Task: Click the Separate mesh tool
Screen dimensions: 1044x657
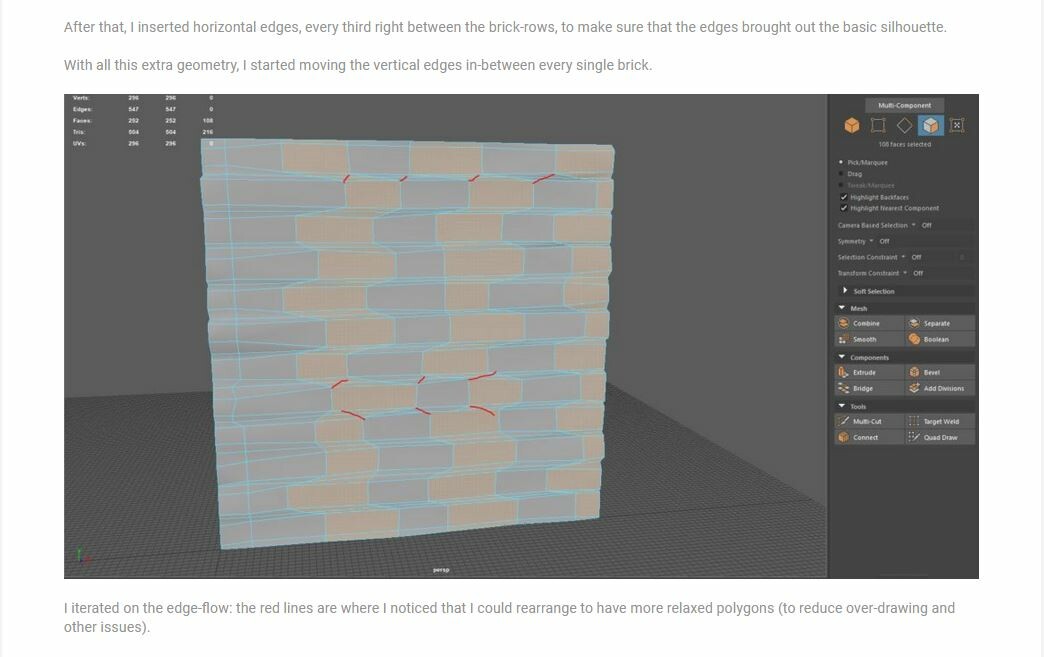Action: coord(939,323)
